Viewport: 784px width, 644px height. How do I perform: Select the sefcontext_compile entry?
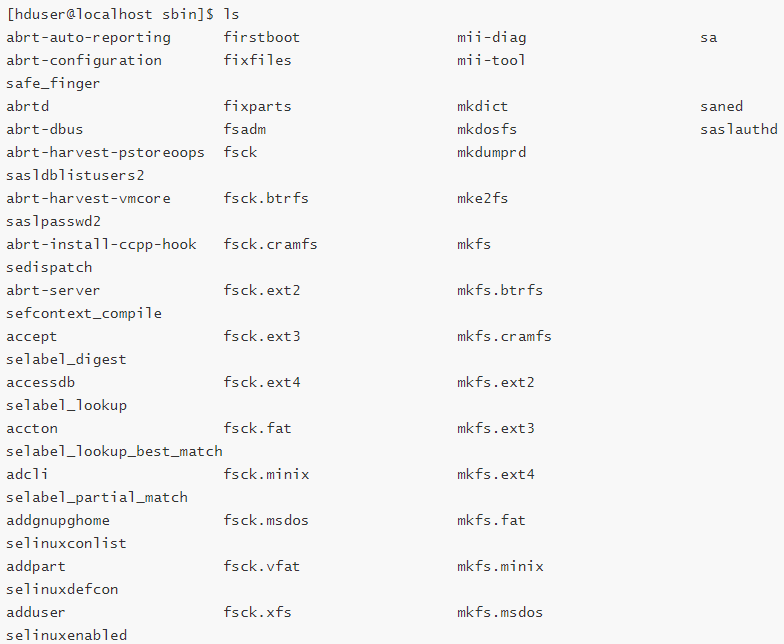tap(84, 314)
